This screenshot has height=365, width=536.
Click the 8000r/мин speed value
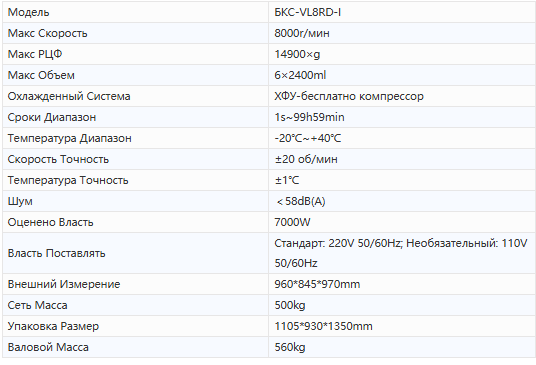(x=302, y=33)
